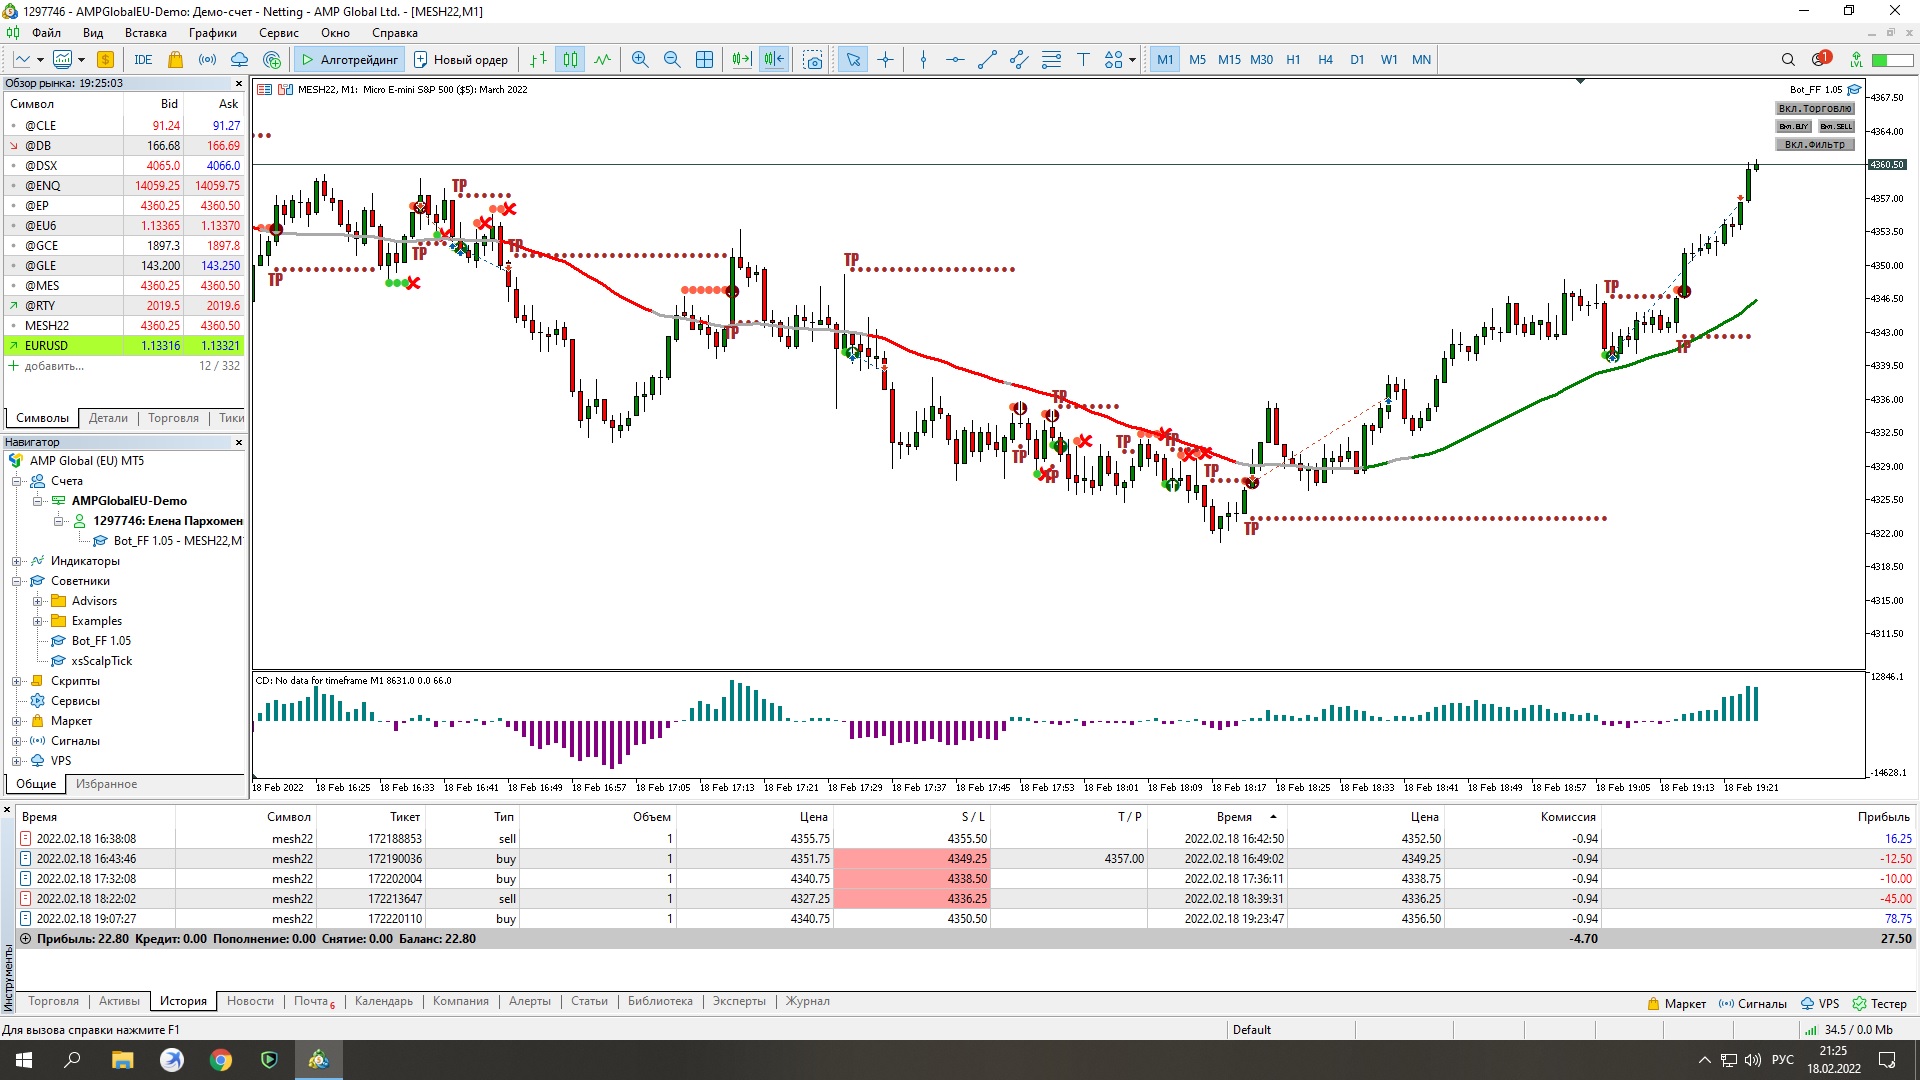Collapse the Советники tree node
Screen dimensions: 1920x1080
(17, 581)
